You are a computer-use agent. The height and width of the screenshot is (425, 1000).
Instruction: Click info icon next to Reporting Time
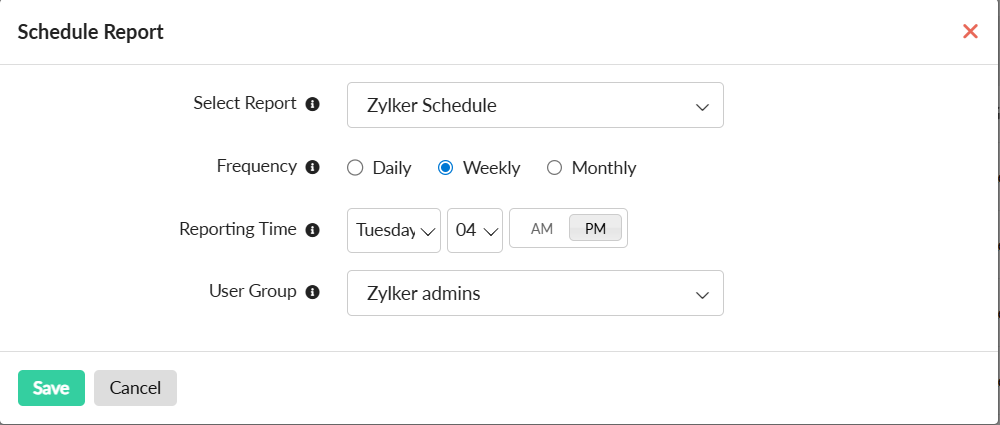point(313,230)
